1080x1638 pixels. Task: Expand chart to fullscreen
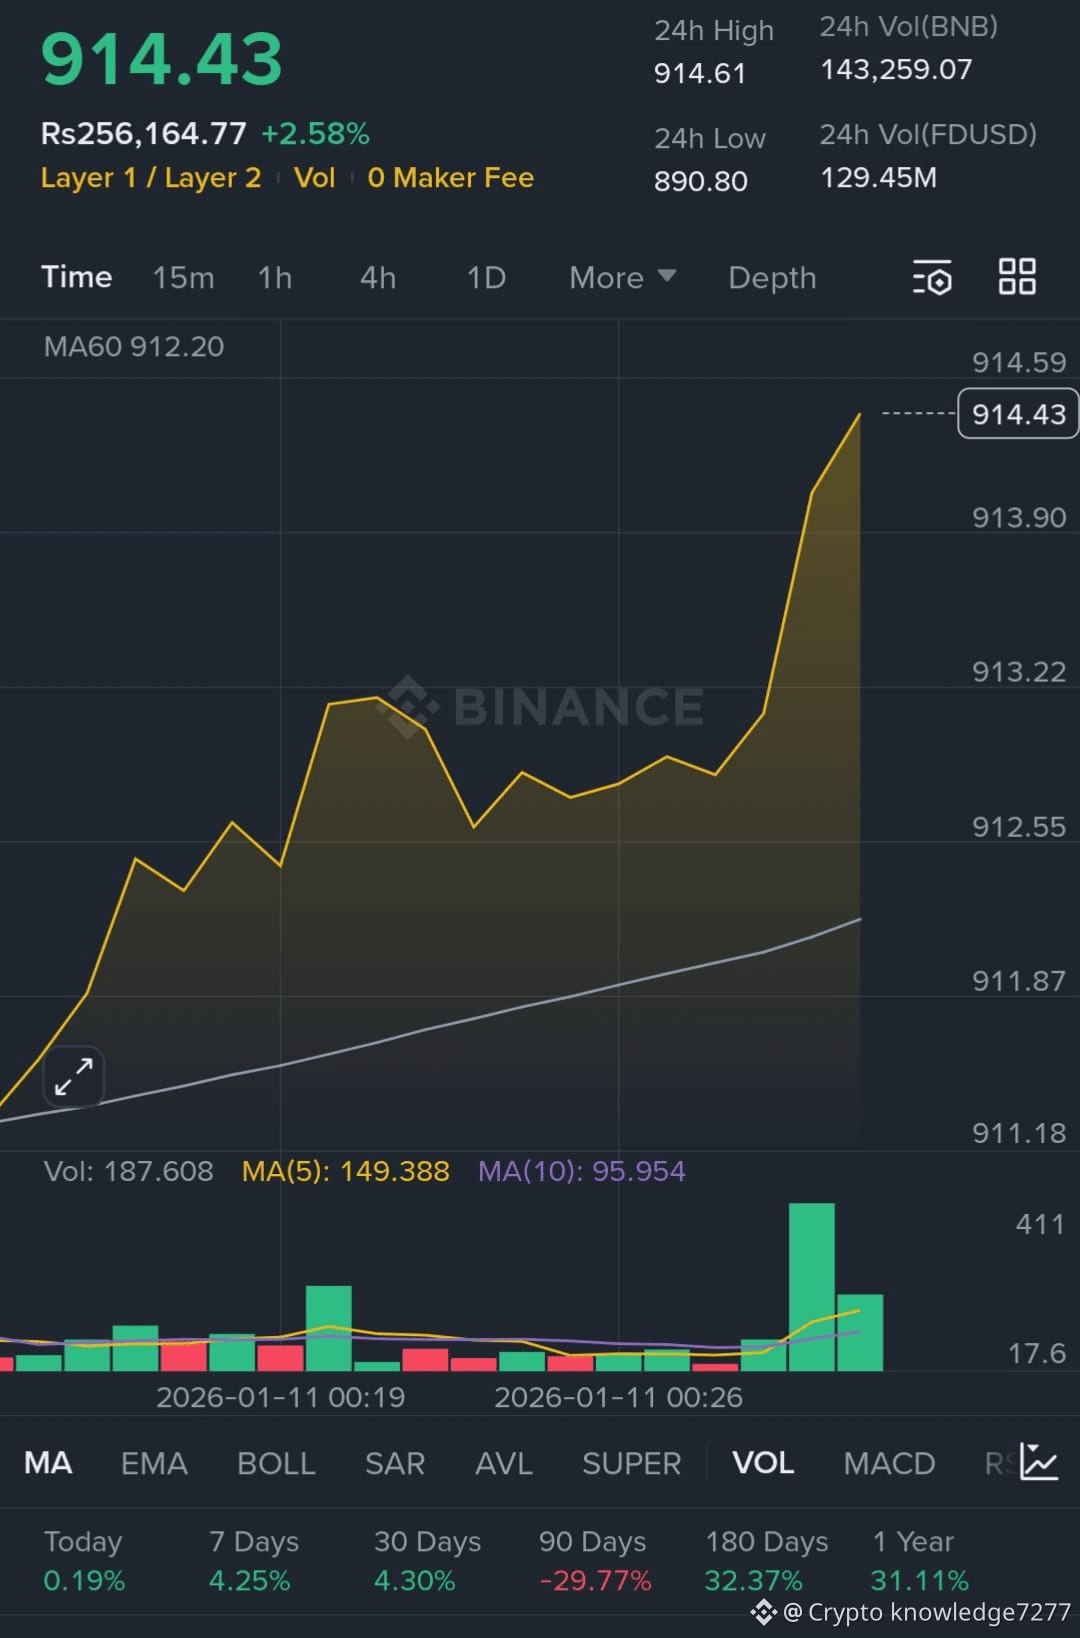pyautogui.click(x=74, y=1077)
